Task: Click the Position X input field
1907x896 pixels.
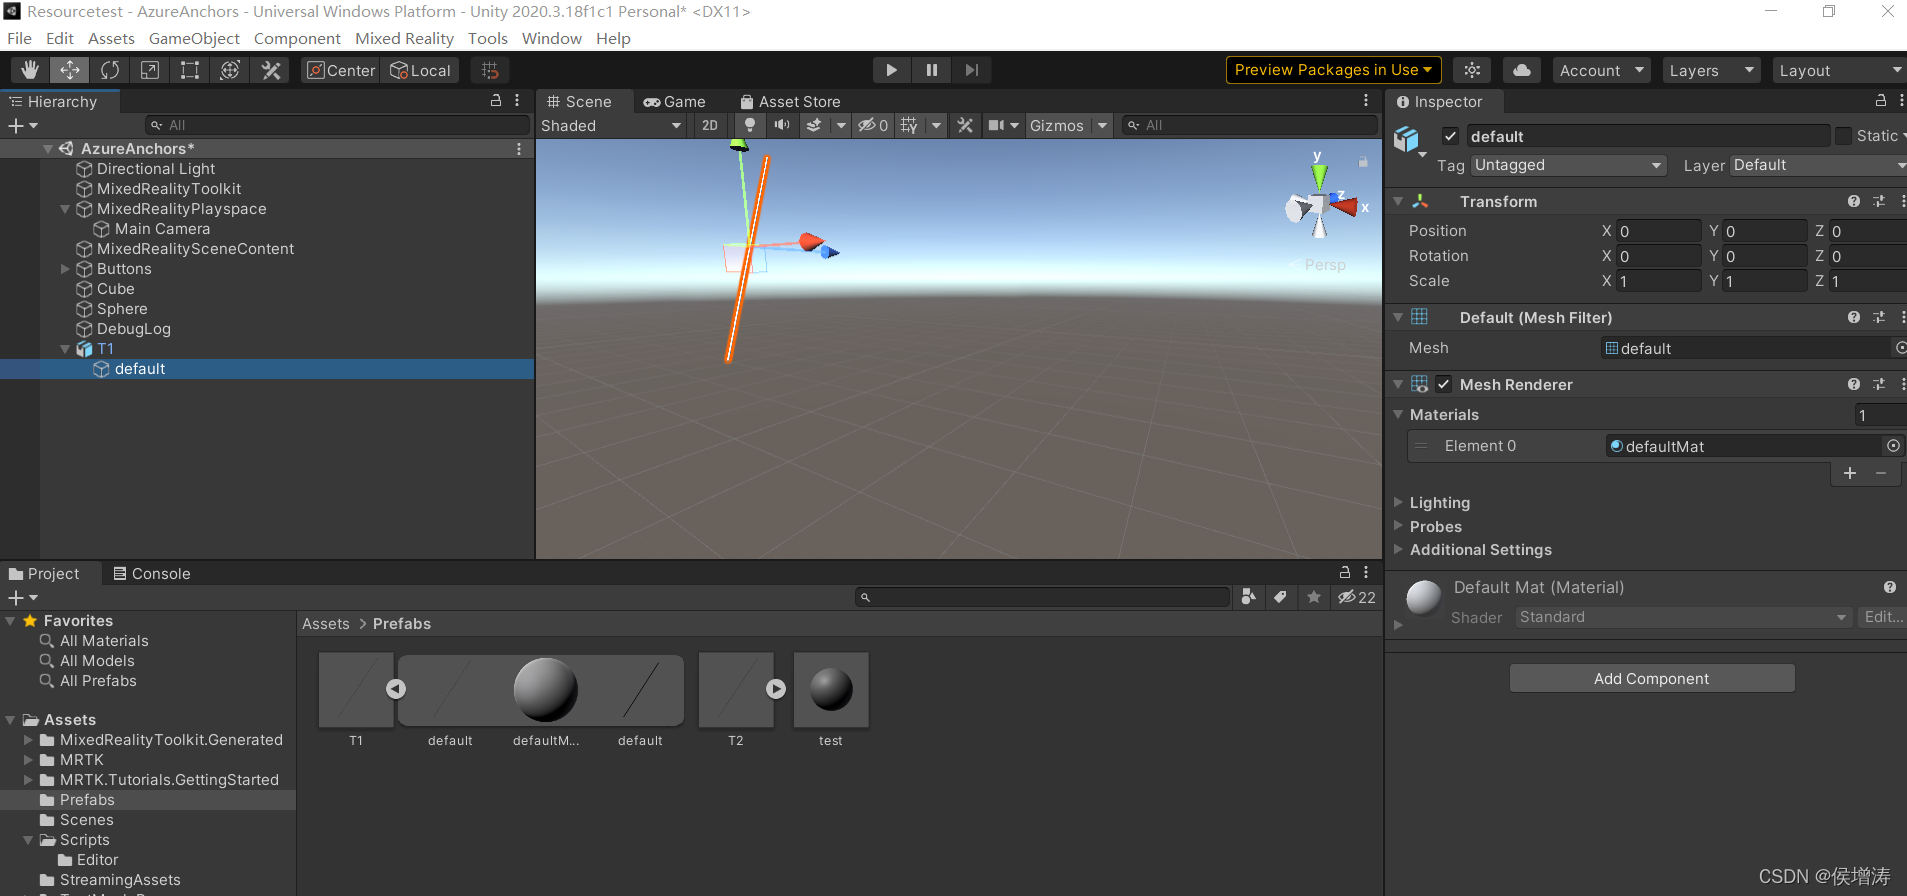Action: point(1658,230)
